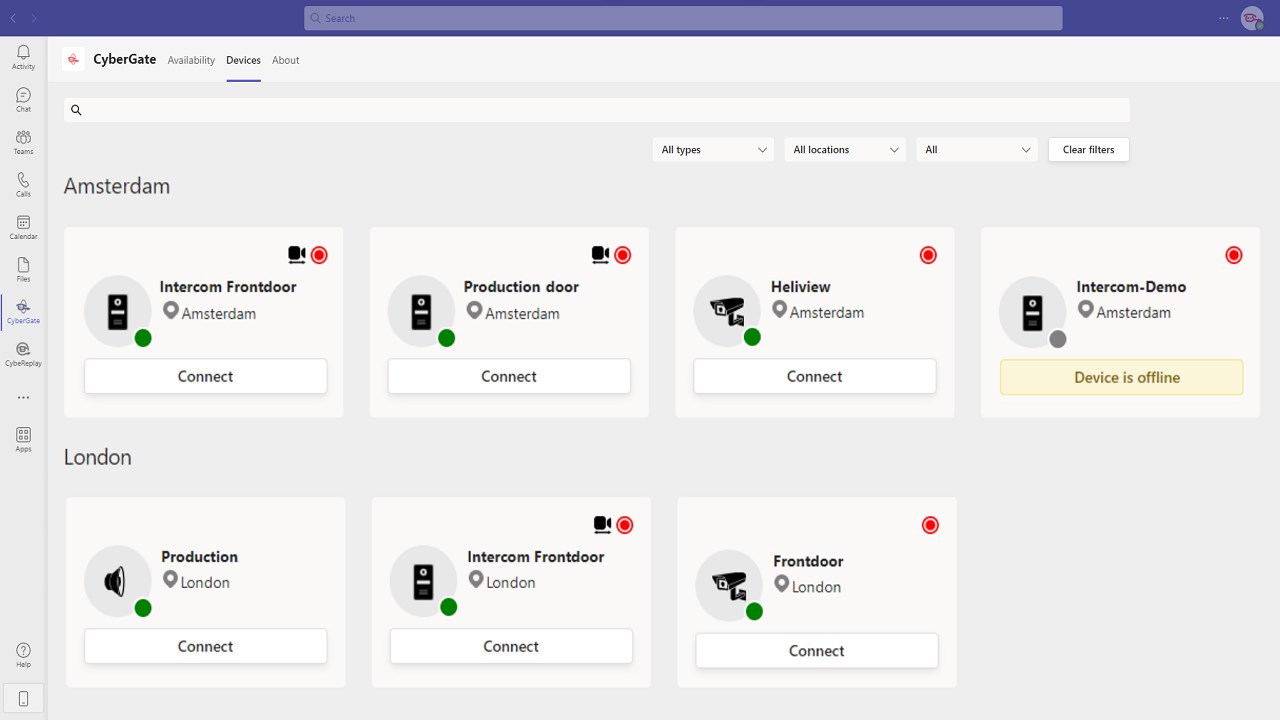The width and height of the screenshot is (1280, 720).
Task: Click the Heliview security camera device icon
Action: point(727,310)
